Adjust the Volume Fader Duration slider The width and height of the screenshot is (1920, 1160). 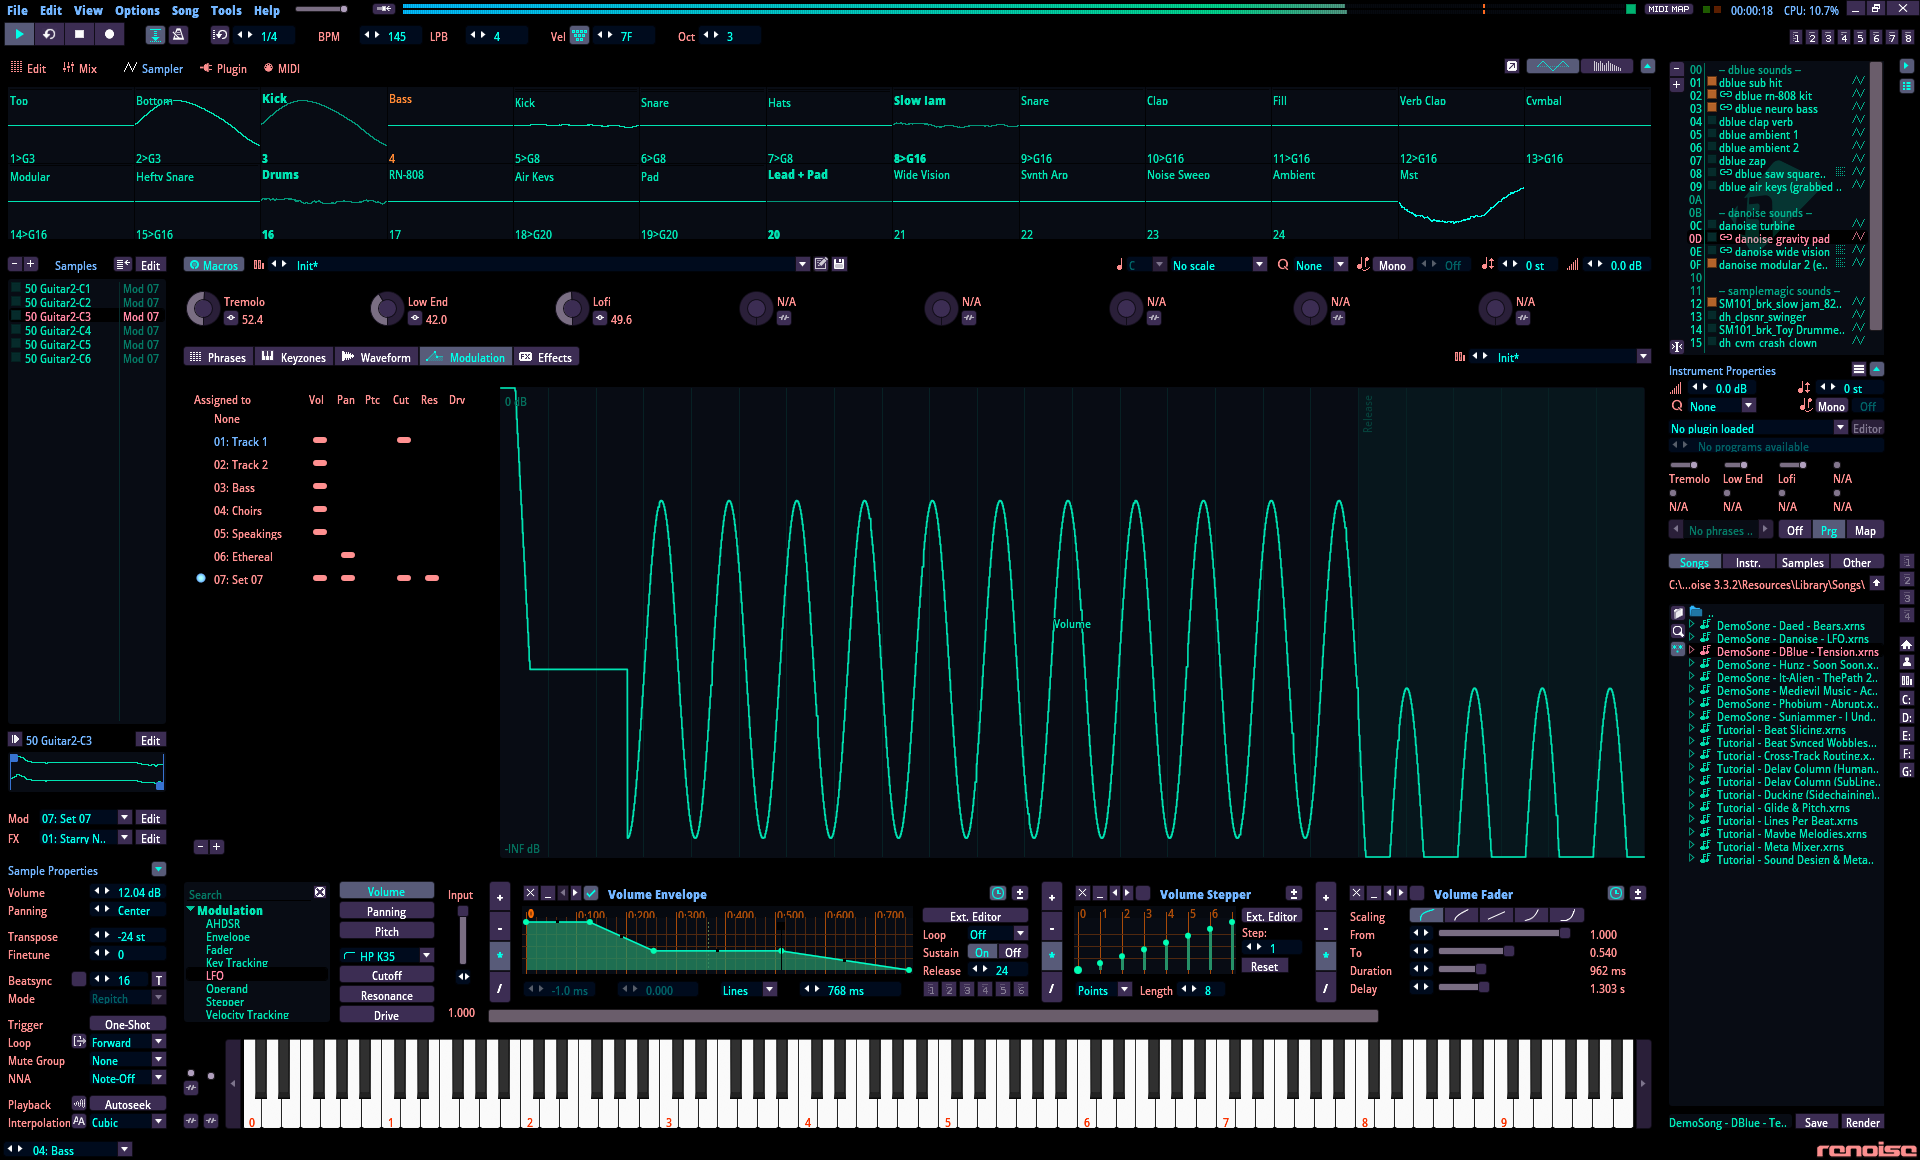(1505, 969)
